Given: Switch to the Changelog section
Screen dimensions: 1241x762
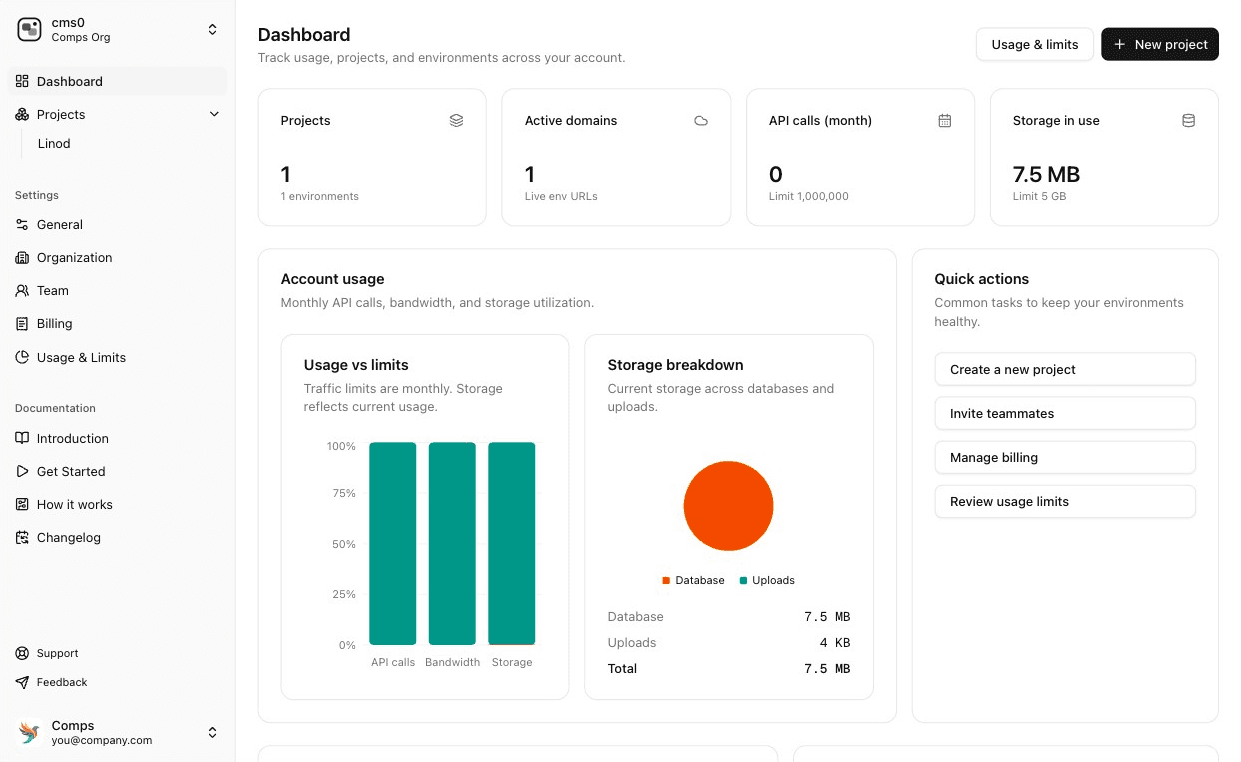Looking at the screenshot, I should (x=69, y=537).
